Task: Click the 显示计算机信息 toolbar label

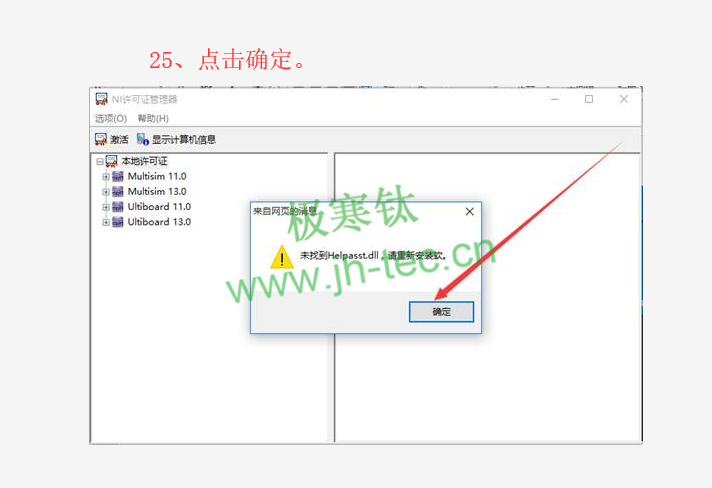Action: tap(184, 140)
